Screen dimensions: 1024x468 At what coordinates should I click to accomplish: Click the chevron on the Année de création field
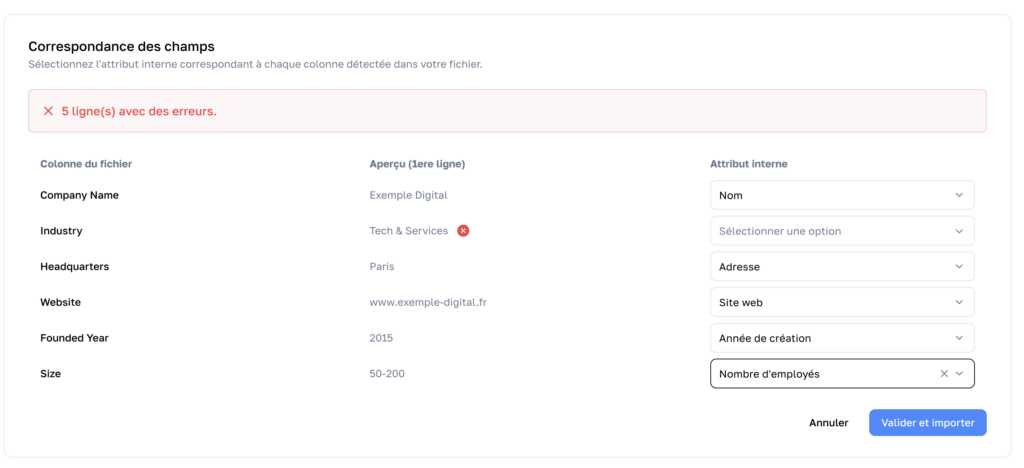click(959, 338)
